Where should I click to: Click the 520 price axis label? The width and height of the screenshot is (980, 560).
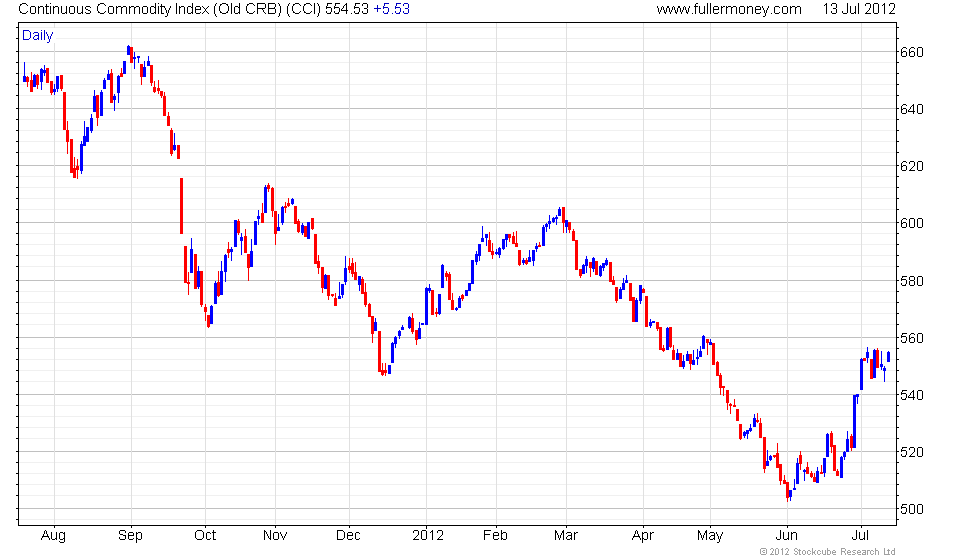(911, 452)
